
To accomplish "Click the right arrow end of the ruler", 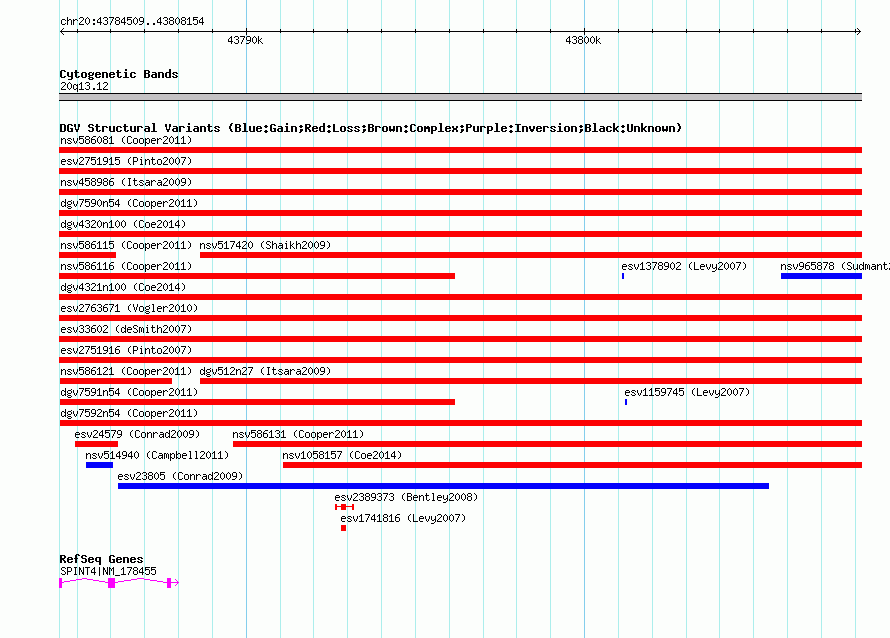I will (858, 31).
